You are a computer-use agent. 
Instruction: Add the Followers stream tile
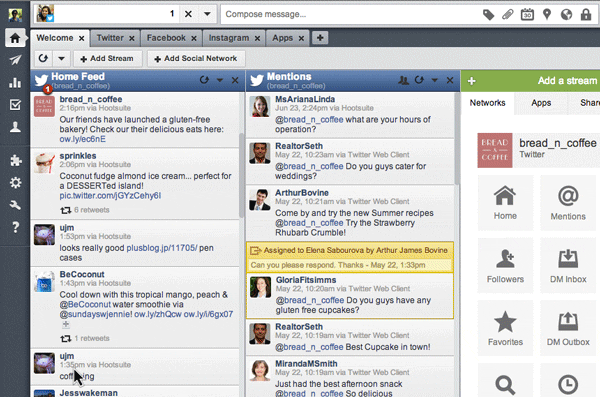click(x=505, y=266)
